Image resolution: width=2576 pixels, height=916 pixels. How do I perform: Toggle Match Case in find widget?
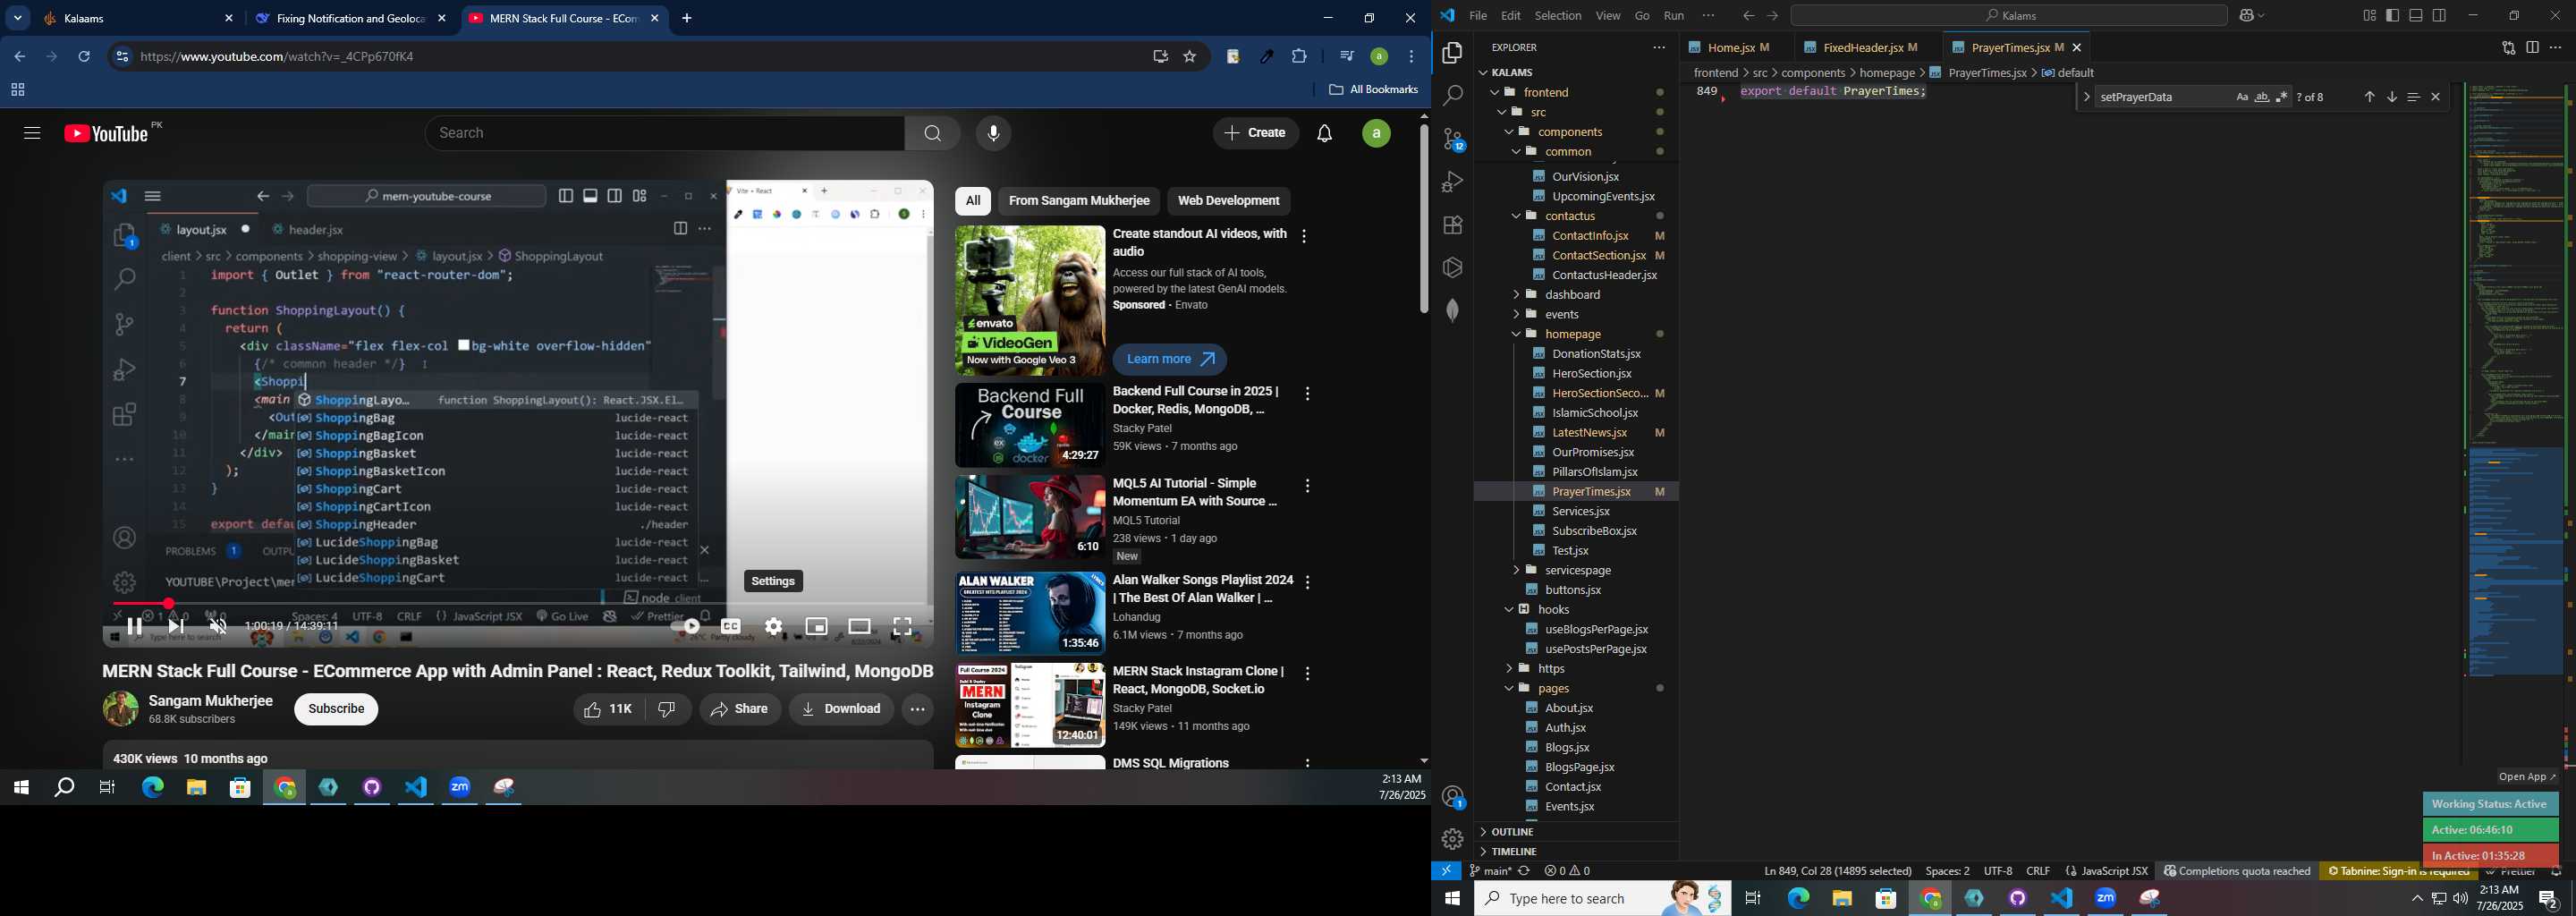pos(2242,97)
